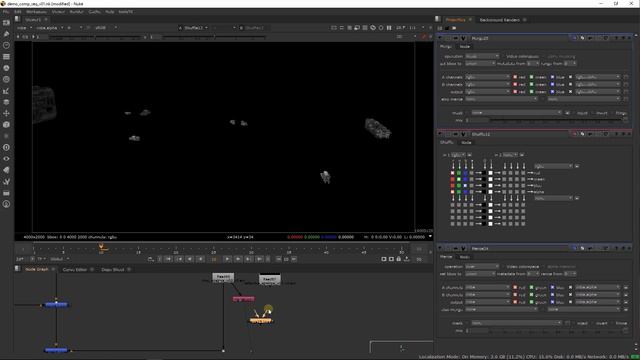This screenshot has height=360, width=640.
Task: Select the pink node in Node Graph
Action: (x=244, y=299)
